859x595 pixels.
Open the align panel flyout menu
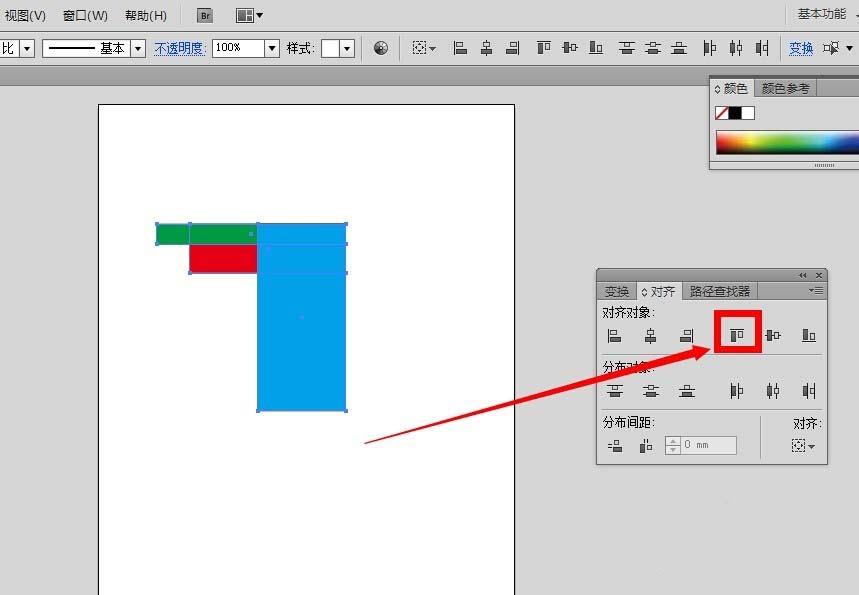pyautogui.click(x=816, y=290)
